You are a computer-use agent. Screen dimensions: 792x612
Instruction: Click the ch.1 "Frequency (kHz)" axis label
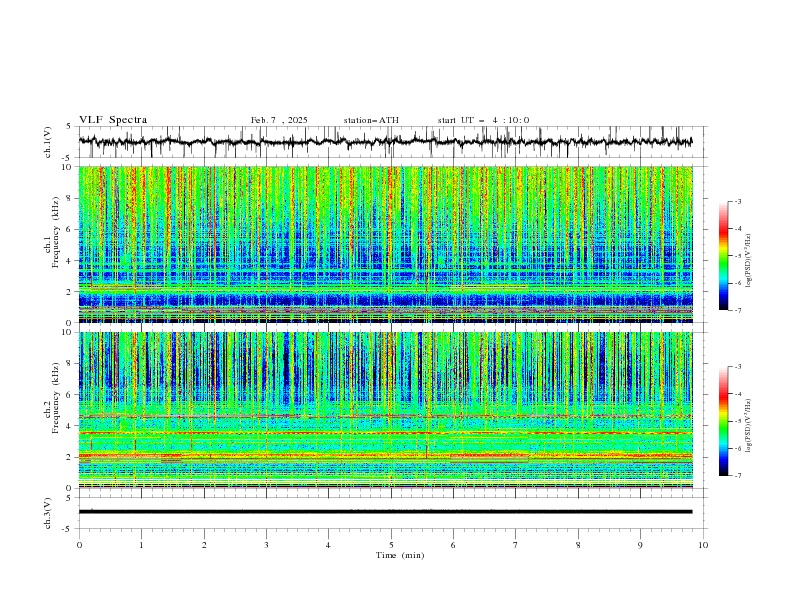(x=57, y=232)
